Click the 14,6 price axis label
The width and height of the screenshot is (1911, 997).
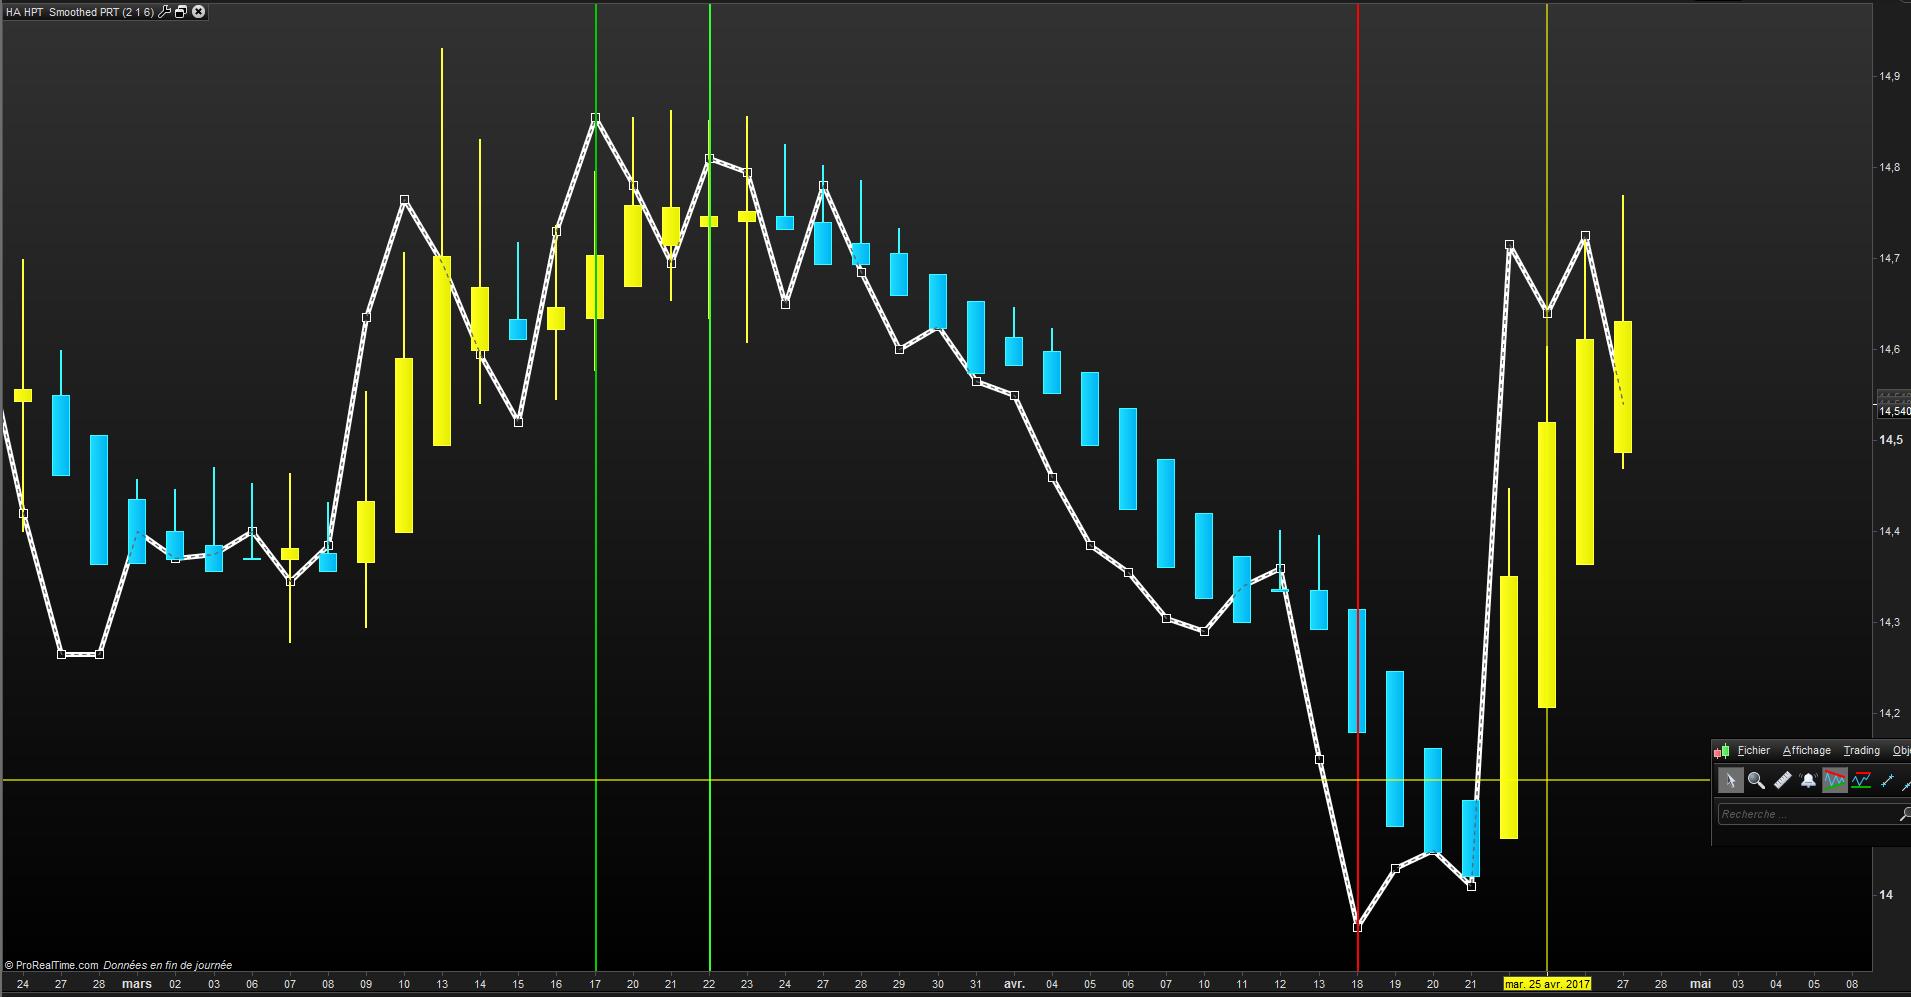click(1889, 349)
